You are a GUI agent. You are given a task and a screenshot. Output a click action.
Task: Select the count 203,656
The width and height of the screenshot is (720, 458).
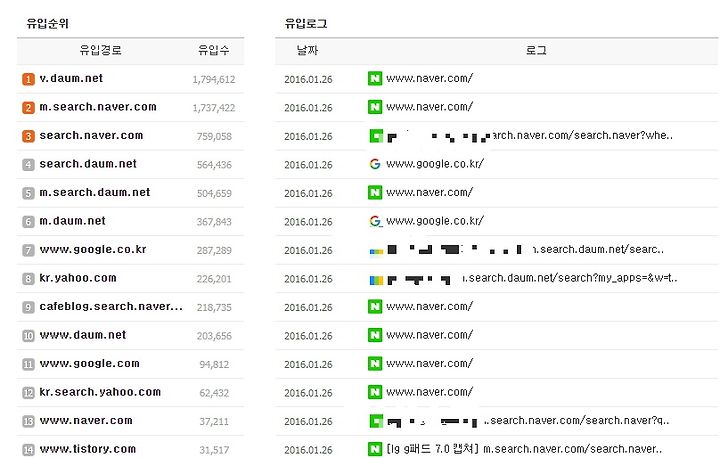pyautogui.click(x=214, y=336)
